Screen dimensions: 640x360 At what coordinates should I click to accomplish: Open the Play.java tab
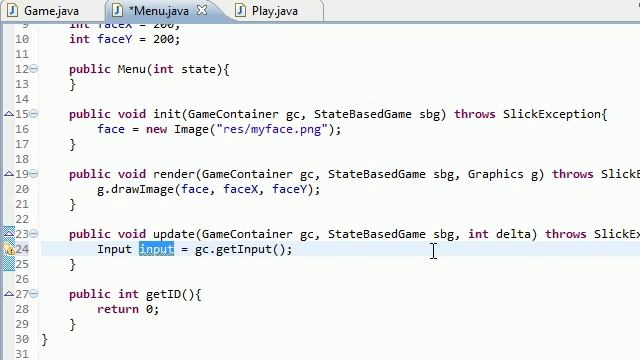pos(274,11)
